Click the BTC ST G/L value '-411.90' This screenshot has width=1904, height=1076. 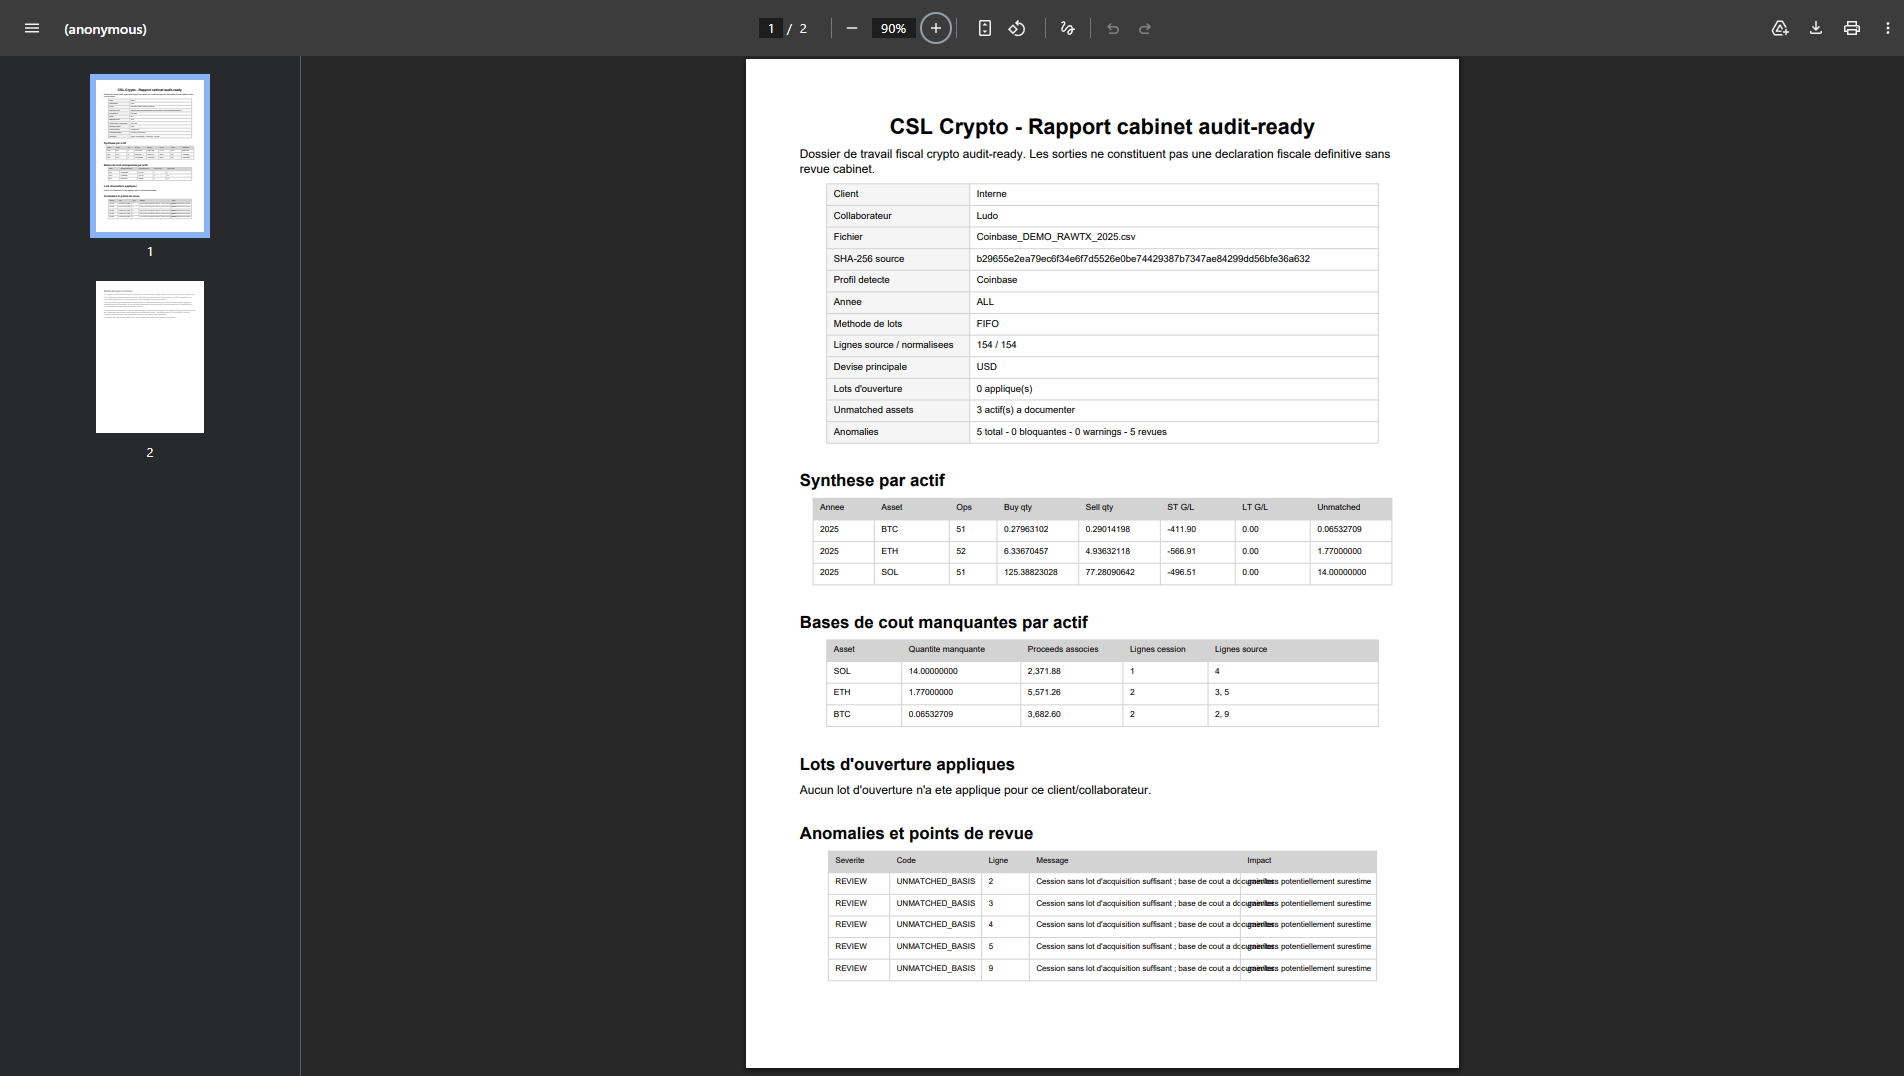pyautogui.click(x=1181, y=529)
